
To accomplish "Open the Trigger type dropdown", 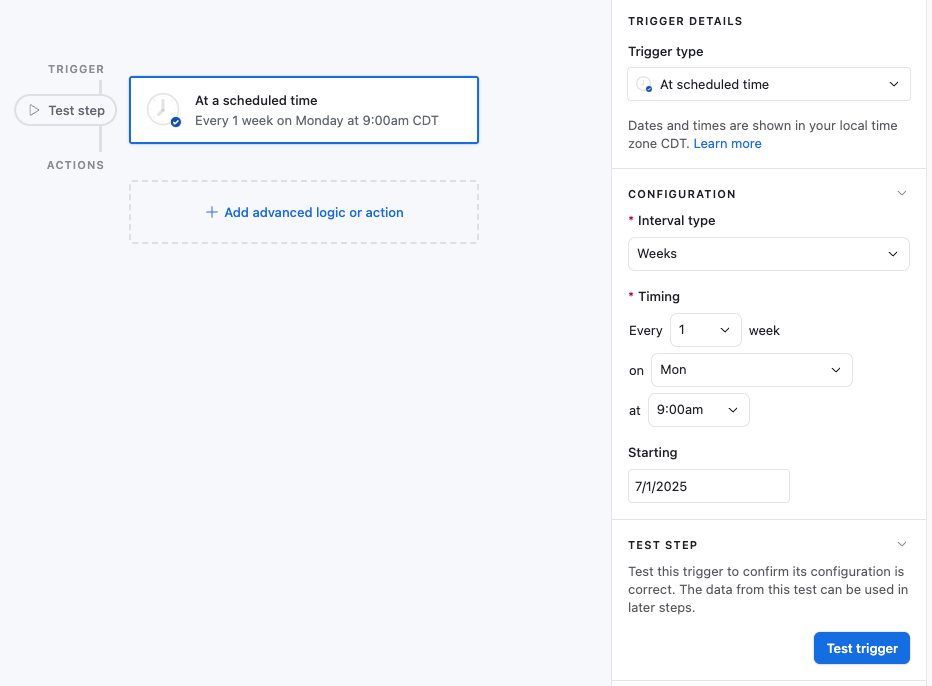I will (x=768, y=85).
